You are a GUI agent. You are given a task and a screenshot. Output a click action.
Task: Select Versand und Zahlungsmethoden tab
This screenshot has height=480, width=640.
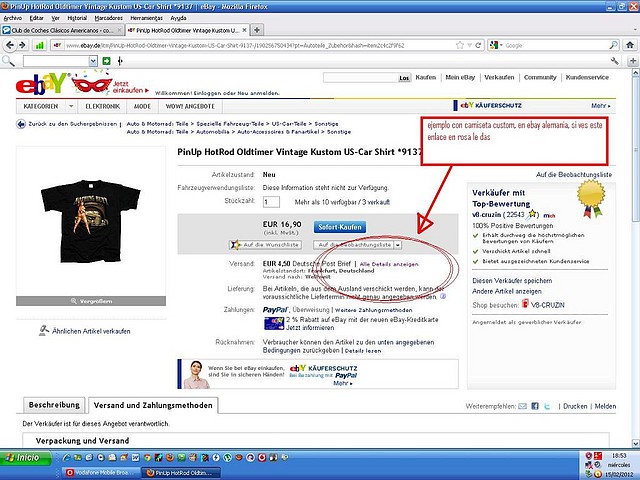(x=153, y=405)
